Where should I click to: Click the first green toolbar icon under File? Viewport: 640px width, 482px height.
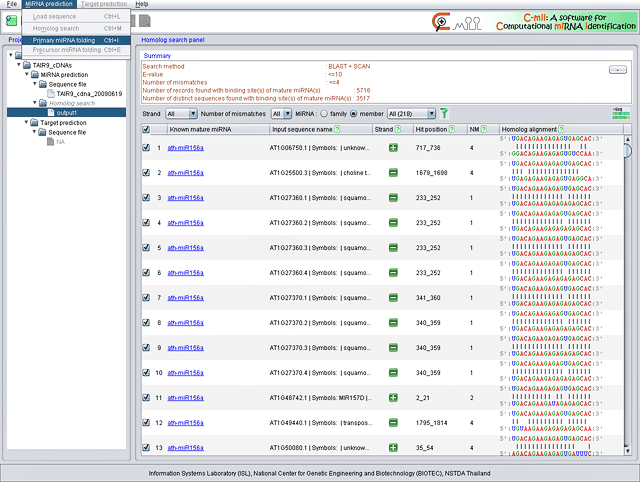click(x=12, y=21)
